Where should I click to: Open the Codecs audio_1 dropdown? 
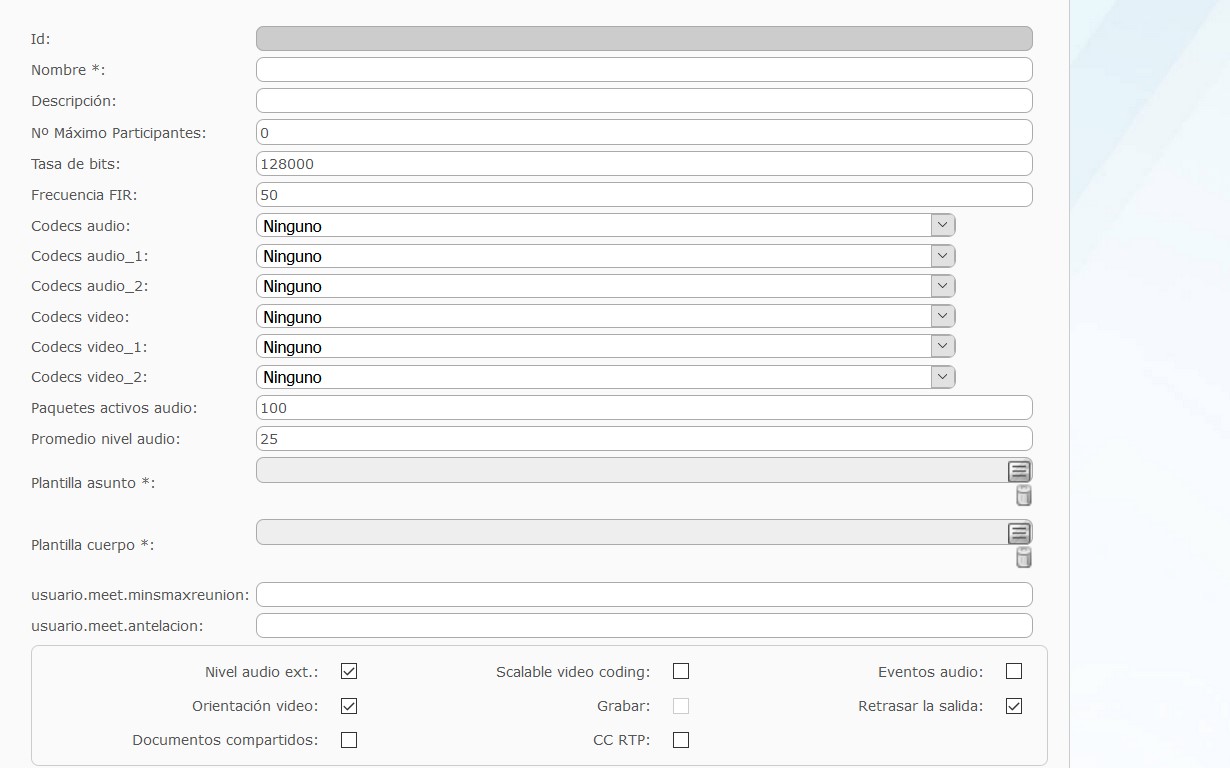pos(606,256)
